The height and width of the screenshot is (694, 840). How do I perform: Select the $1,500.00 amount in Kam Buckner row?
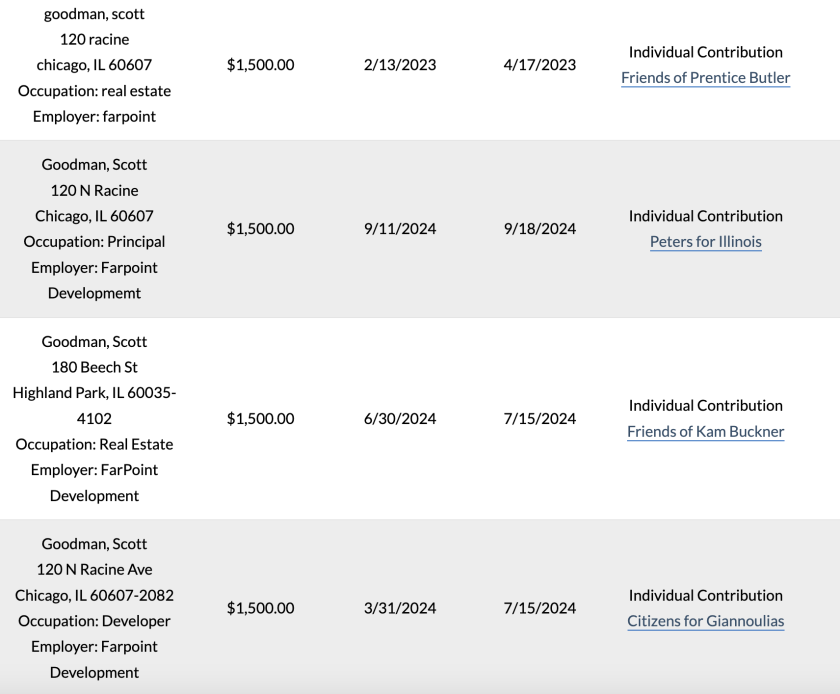[260, 419]
